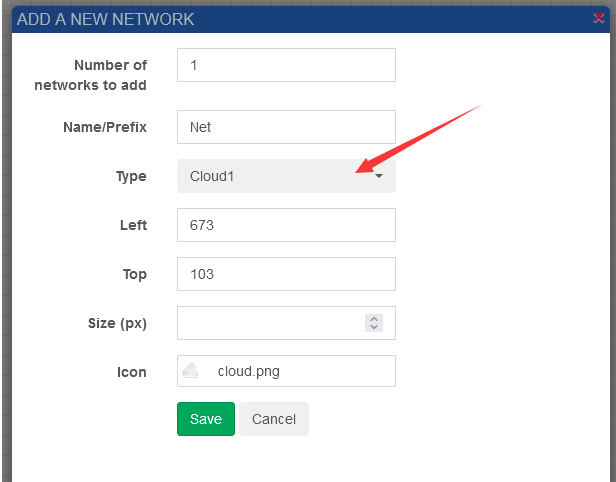Expand the Type dropdown caret arrow
Image resolution: width=616 pixels, height=482 pixels.
point(379,177)
